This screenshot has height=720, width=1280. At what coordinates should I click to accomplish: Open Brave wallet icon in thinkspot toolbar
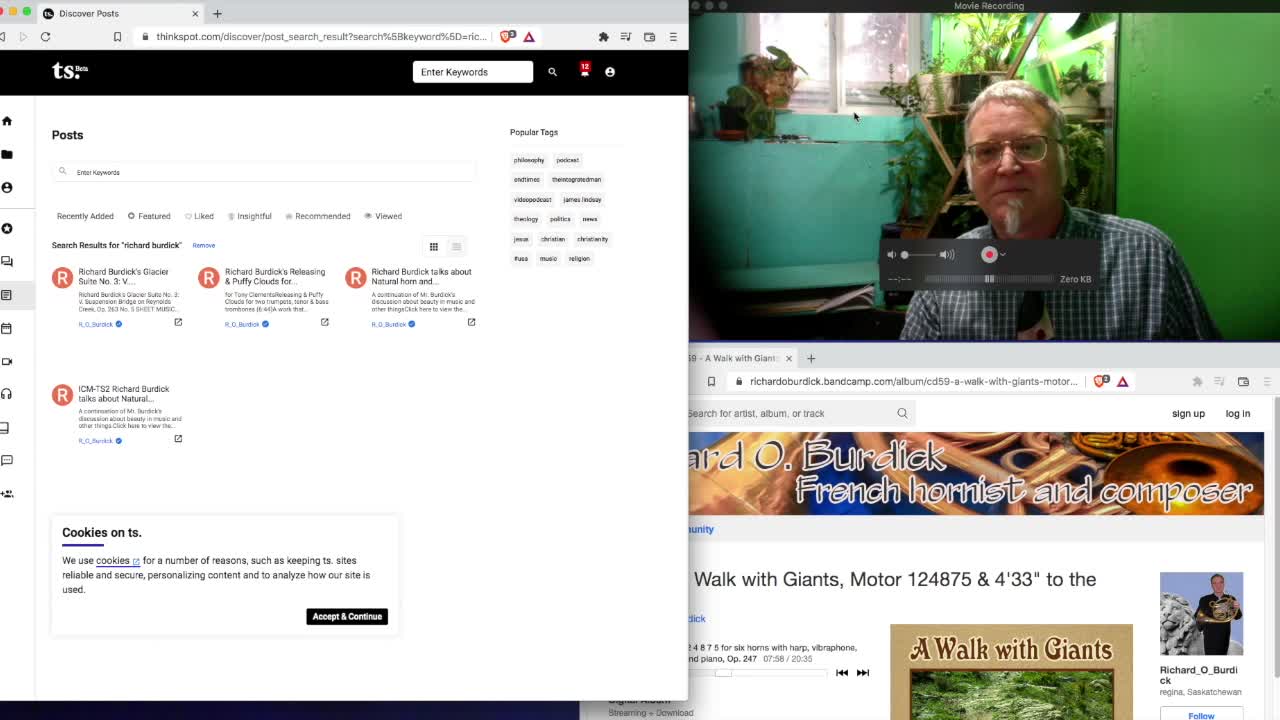click(x=649, y=37)
